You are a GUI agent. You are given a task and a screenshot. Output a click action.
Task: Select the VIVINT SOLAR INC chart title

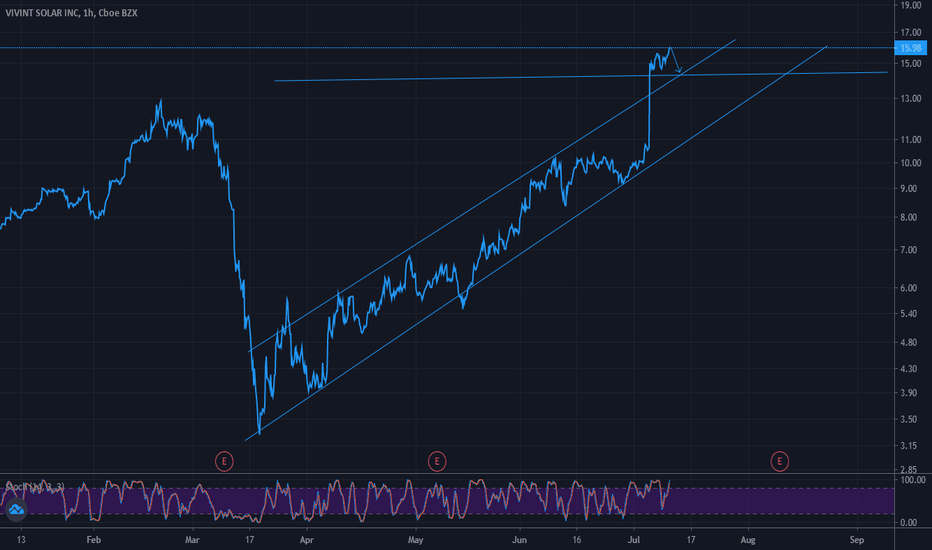point(71,12)
